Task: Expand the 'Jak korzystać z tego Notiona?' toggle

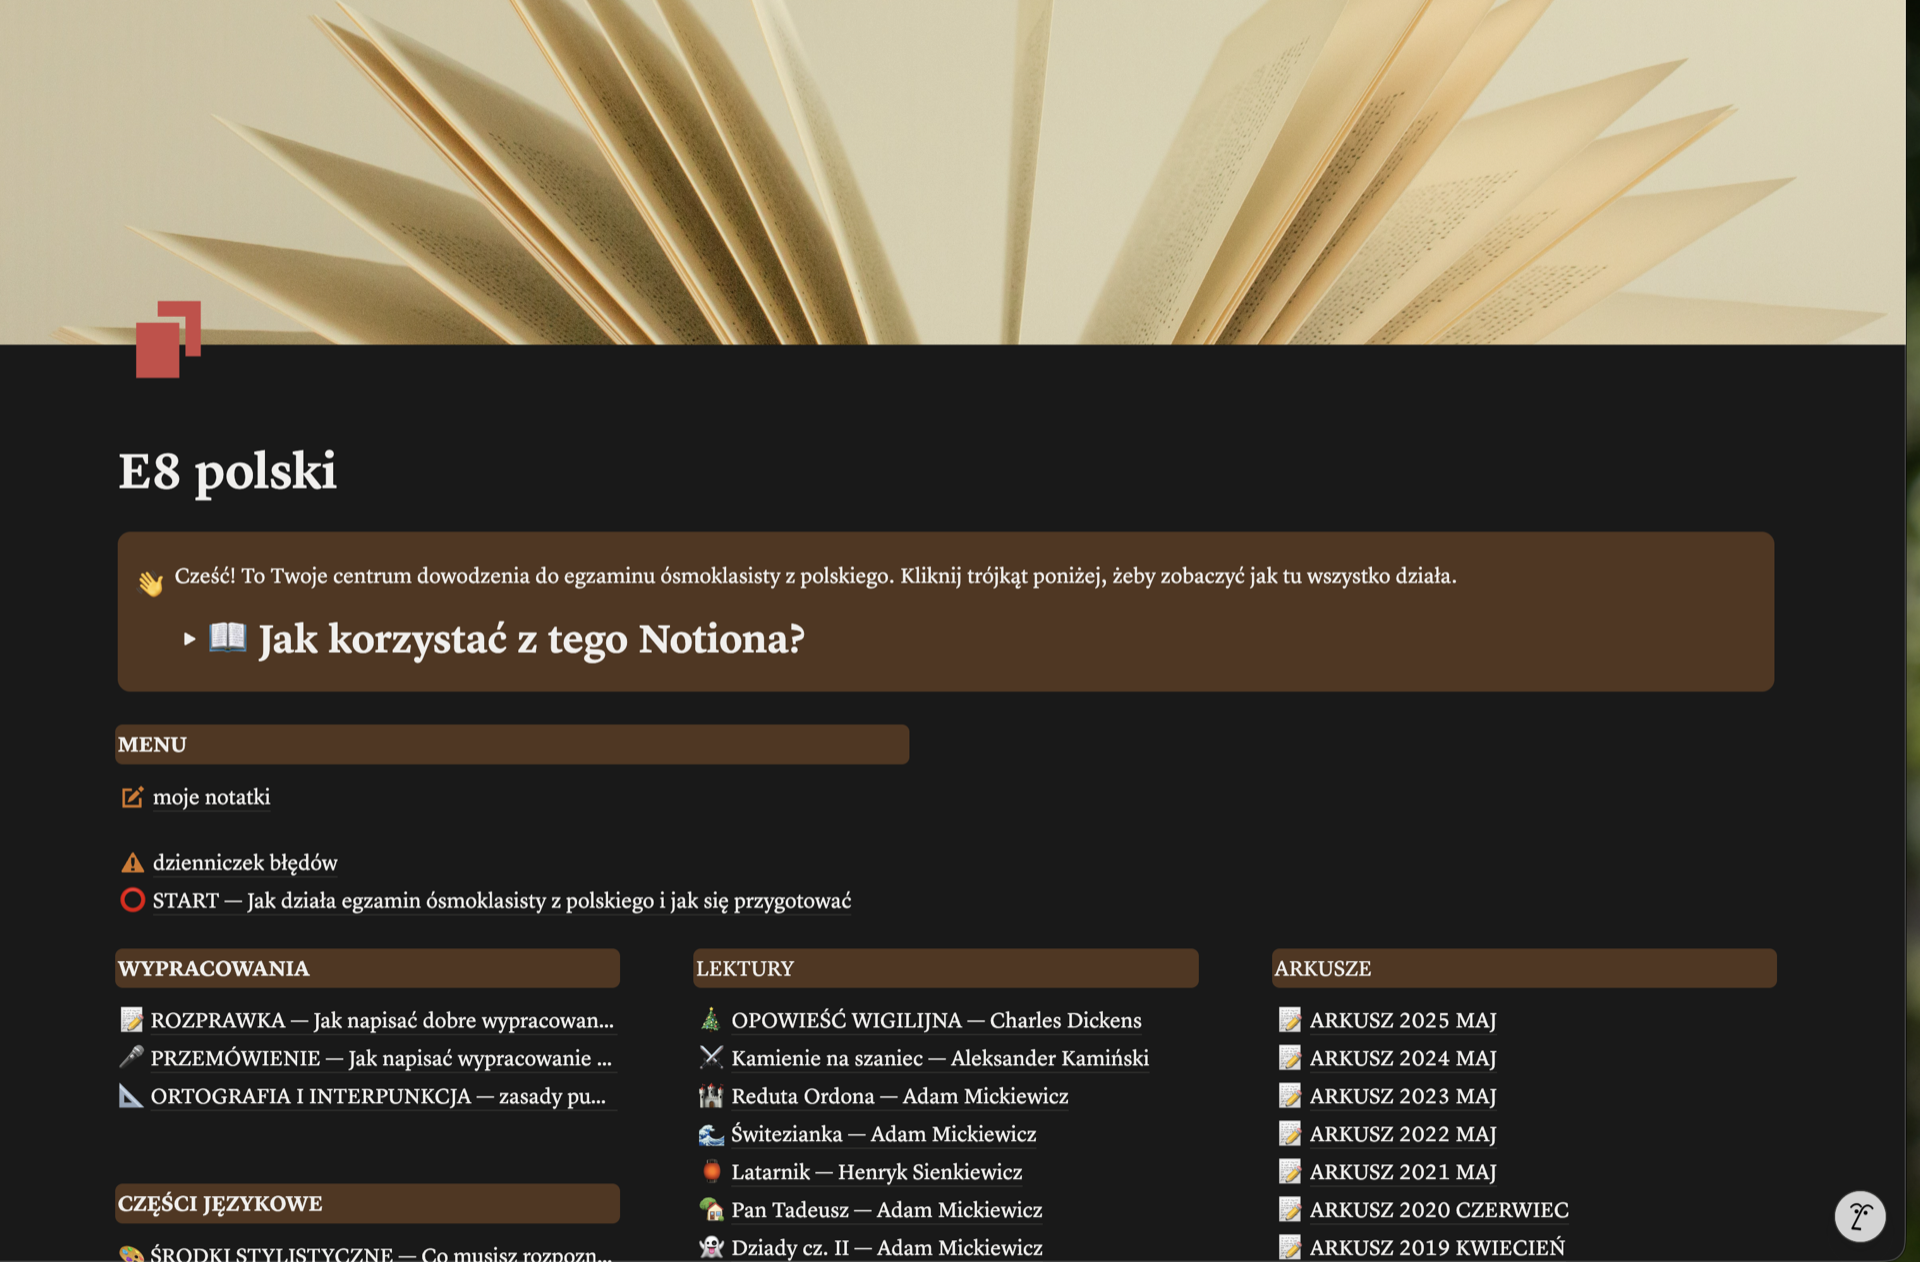Action: (x=189, y=639)
